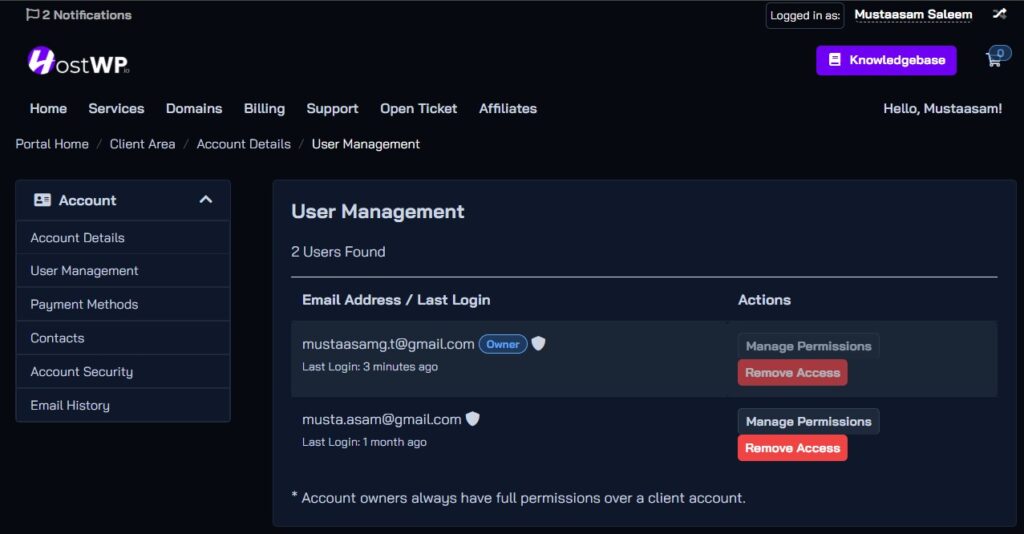Open the shopping cart icon
The image size is (1024, 534).
pyautogui.click(x=997, y=57)
